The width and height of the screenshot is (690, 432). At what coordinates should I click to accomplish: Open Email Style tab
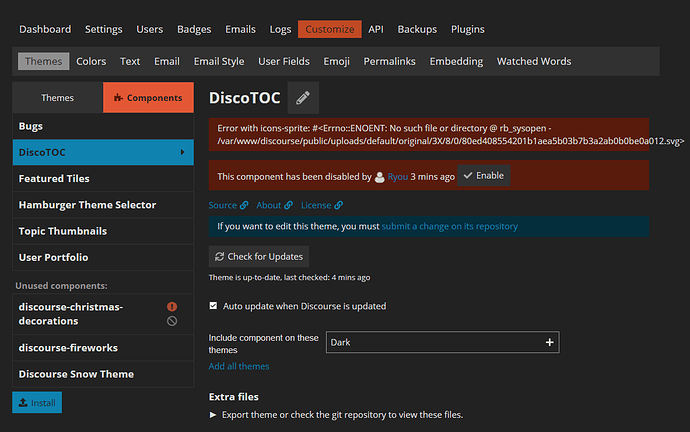click(219, 61)
